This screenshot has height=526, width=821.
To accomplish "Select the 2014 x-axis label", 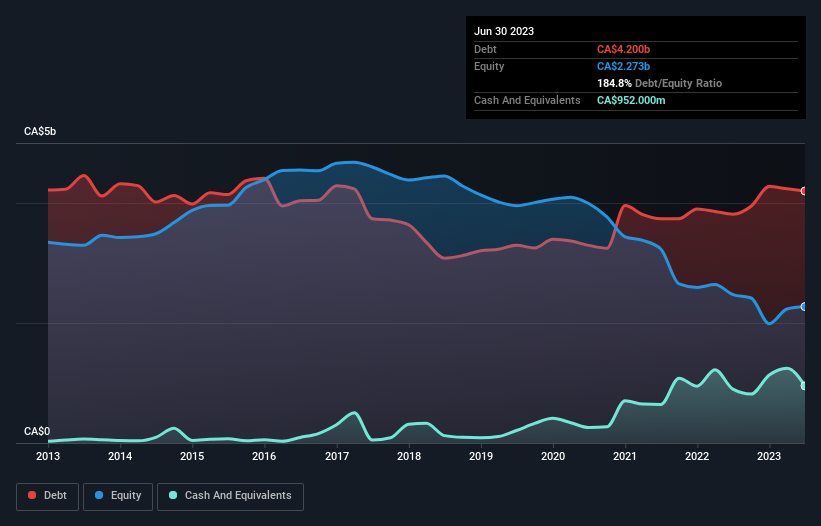I will point(120,456).
